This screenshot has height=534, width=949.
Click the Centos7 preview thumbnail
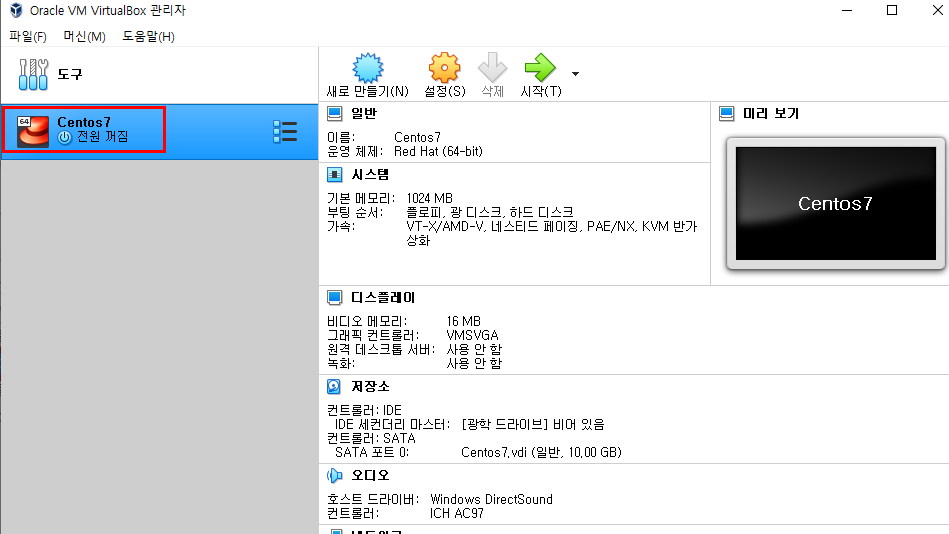(x=835, y=203)
